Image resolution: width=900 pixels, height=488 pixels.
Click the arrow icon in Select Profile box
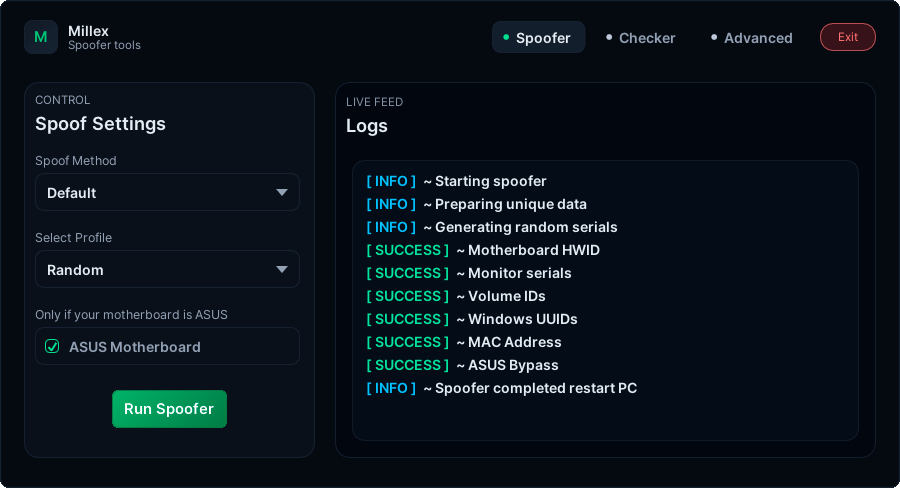pos(282,269)
